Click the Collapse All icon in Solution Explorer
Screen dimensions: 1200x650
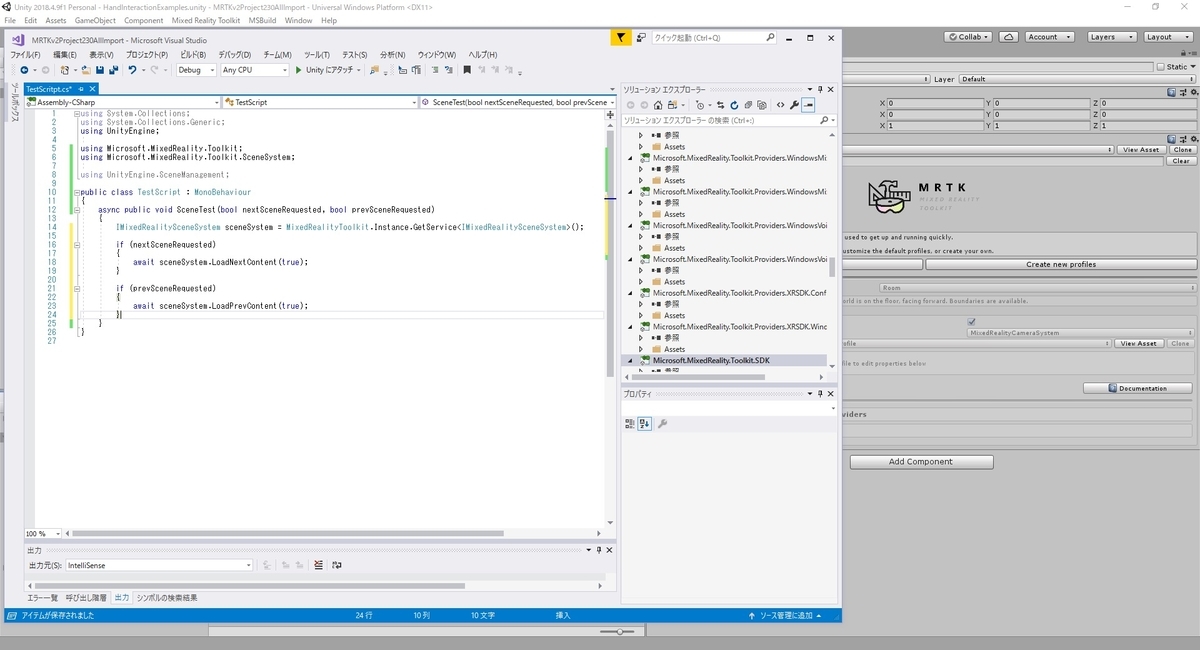click(748, 105)
